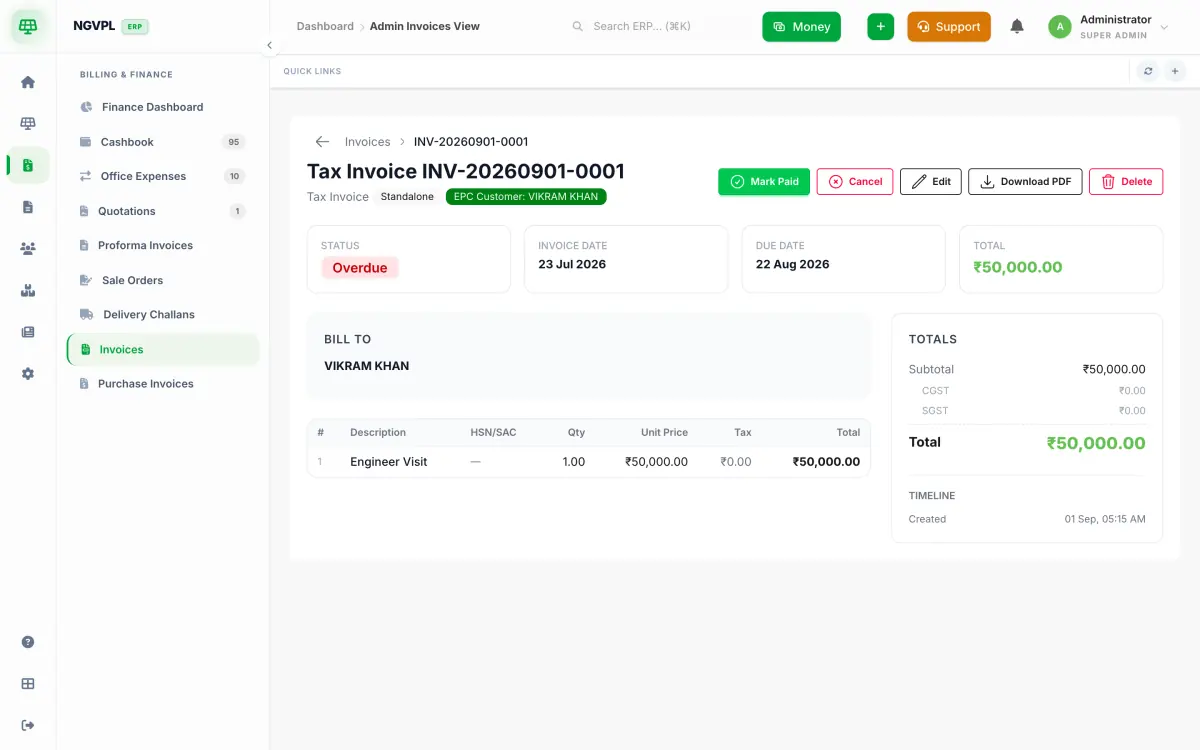Download the invoice PDF

pos(1025,181)
